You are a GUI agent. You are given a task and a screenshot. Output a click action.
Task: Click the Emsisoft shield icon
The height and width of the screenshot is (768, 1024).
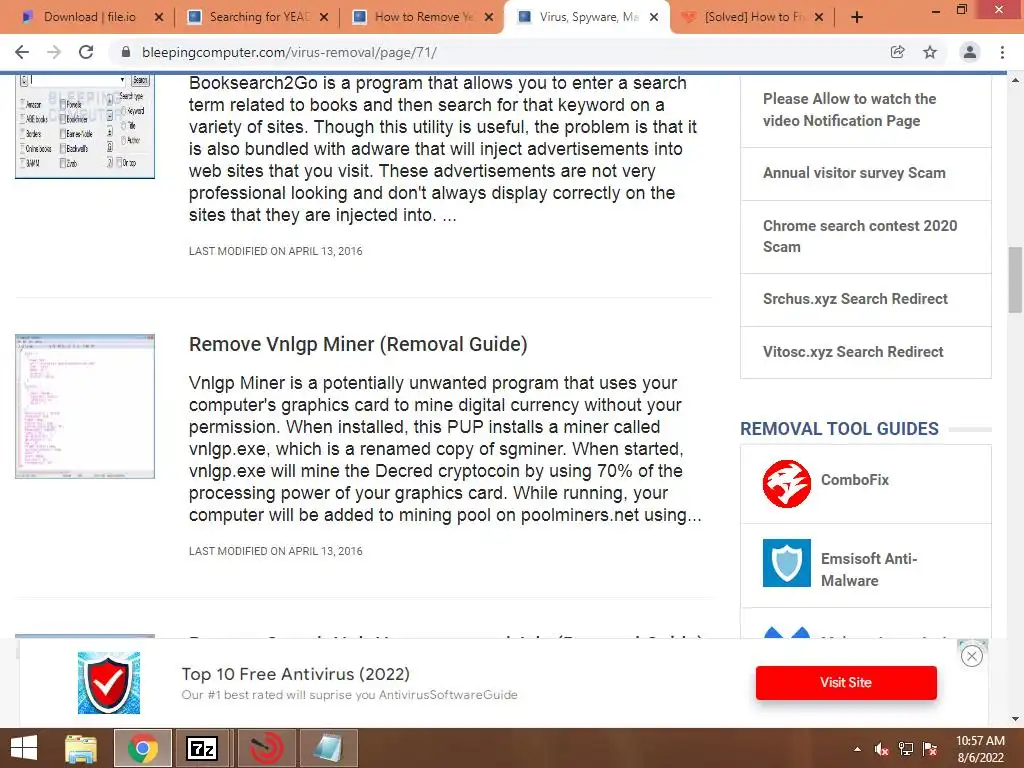(786, 563)
